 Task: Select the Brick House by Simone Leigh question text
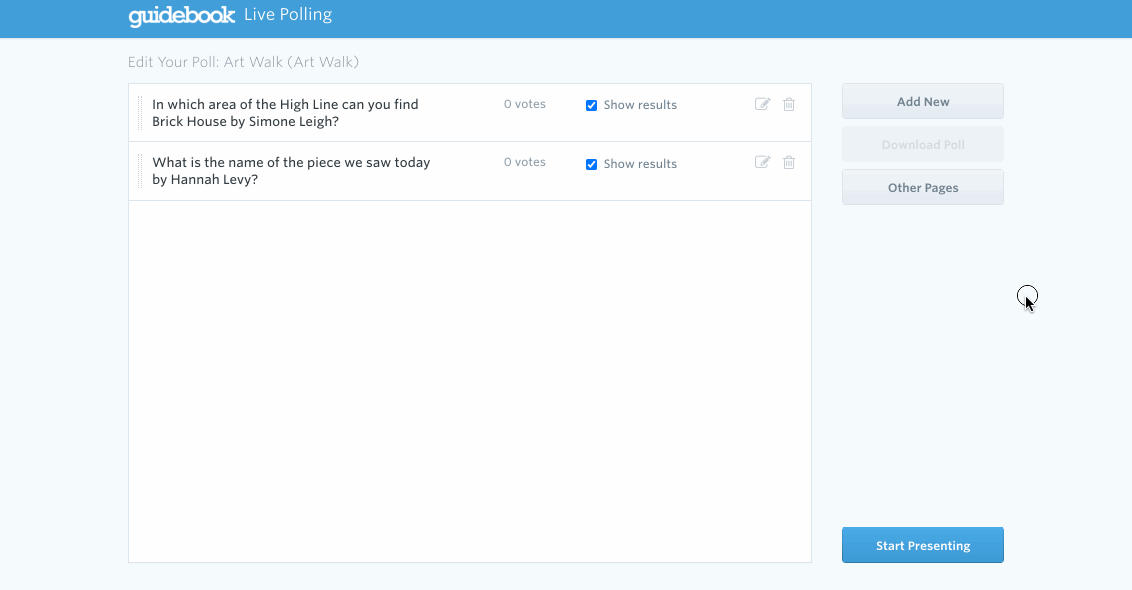point(285,113)
